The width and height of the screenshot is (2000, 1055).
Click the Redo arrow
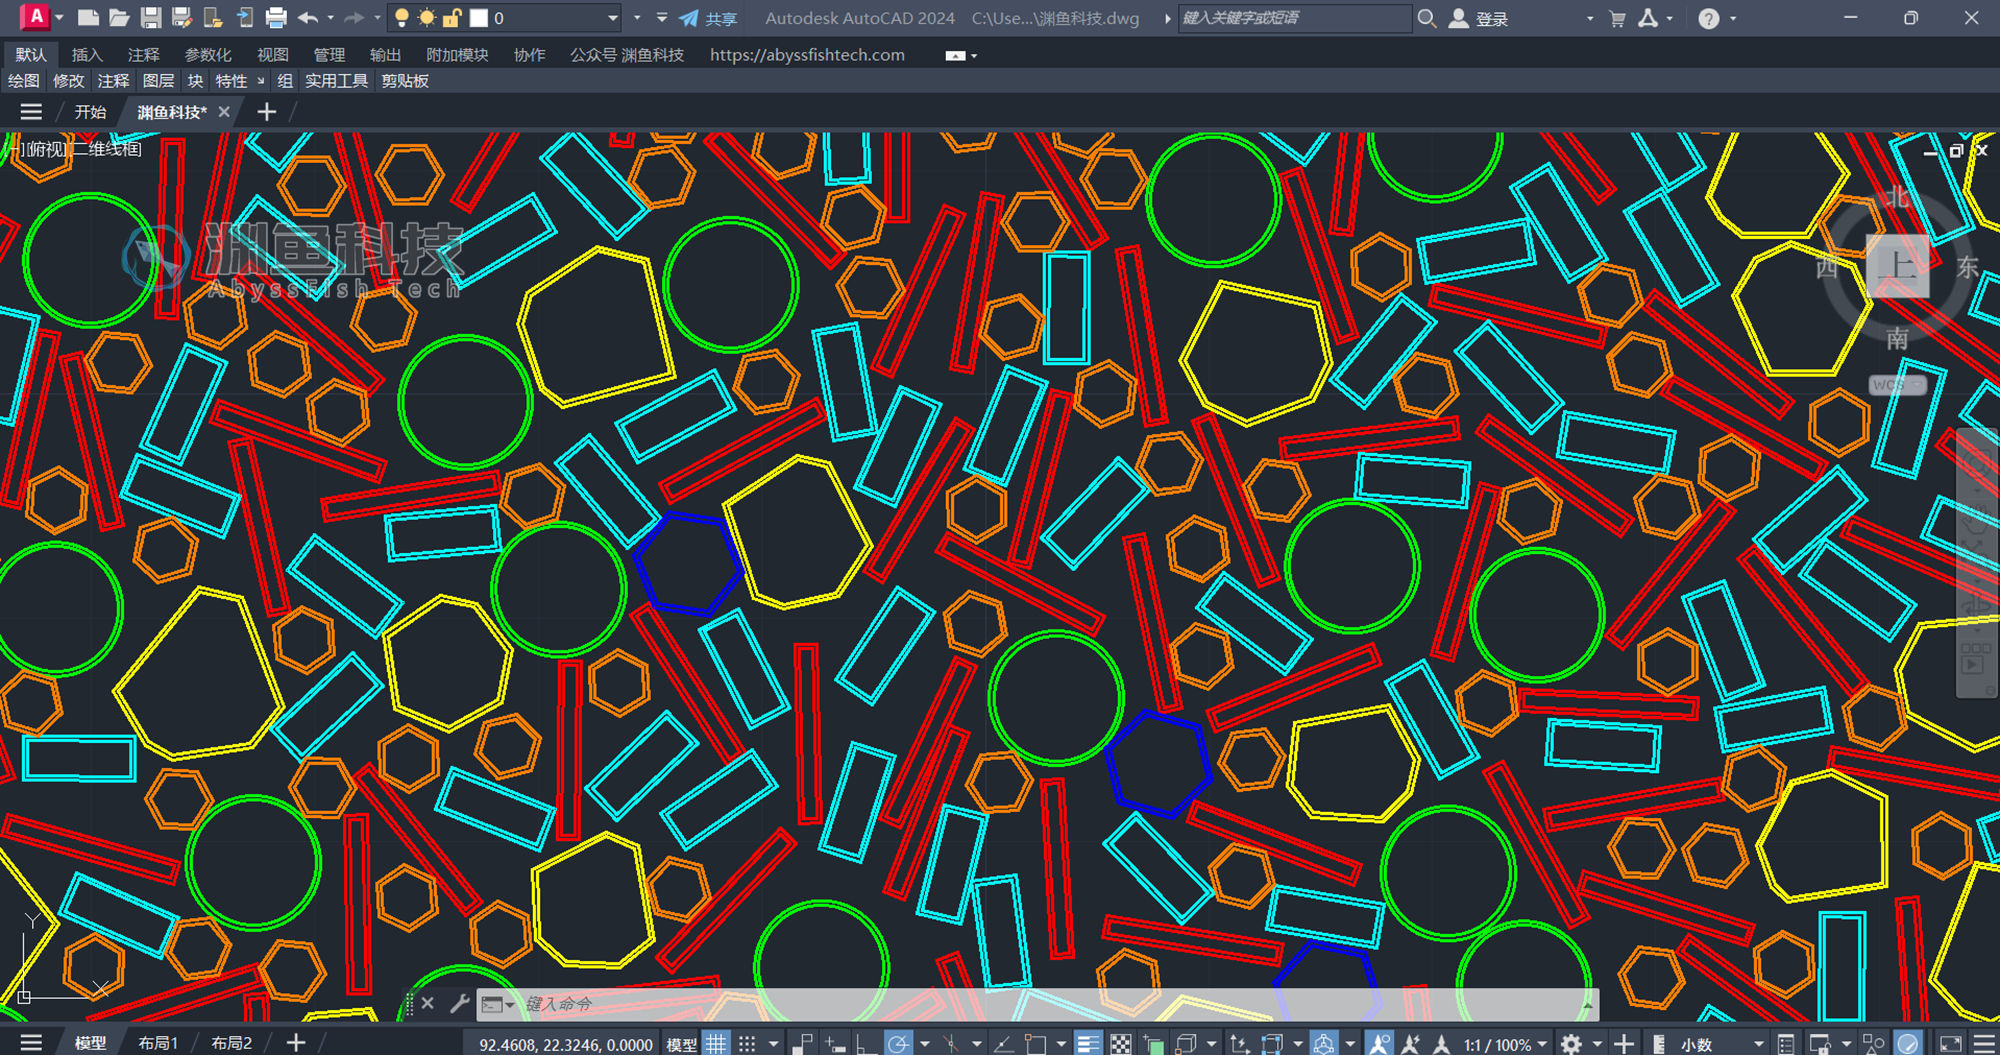[353, 18]
